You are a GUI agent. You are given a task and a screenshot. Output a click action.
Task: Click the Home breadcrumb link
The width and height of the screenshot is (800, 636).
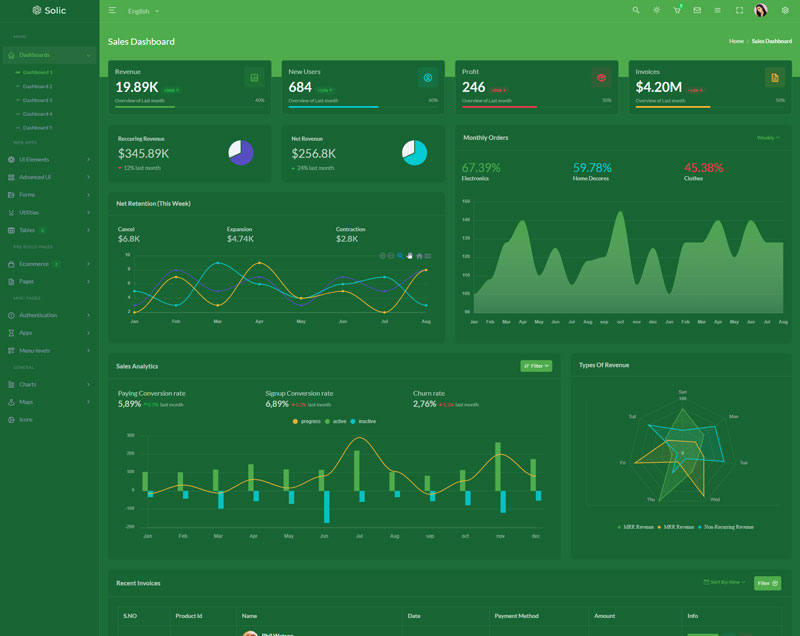tap(736, 41)
